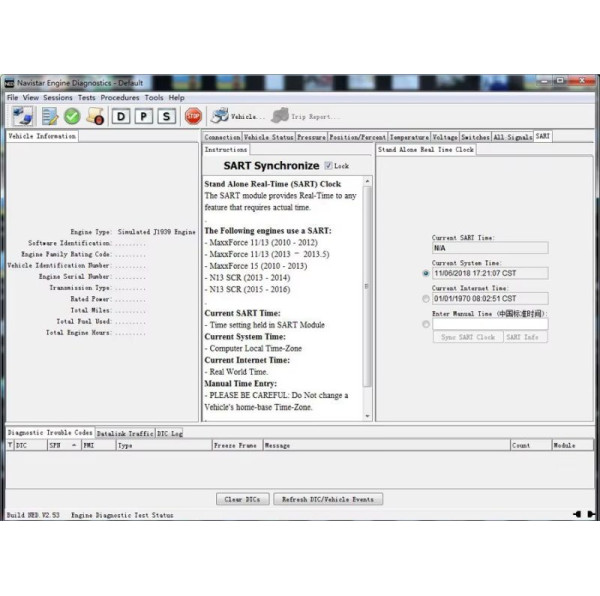Viewport: 600px width, 596px height.
Task: Click the D button in the toolbar
Action: (120, 117)
